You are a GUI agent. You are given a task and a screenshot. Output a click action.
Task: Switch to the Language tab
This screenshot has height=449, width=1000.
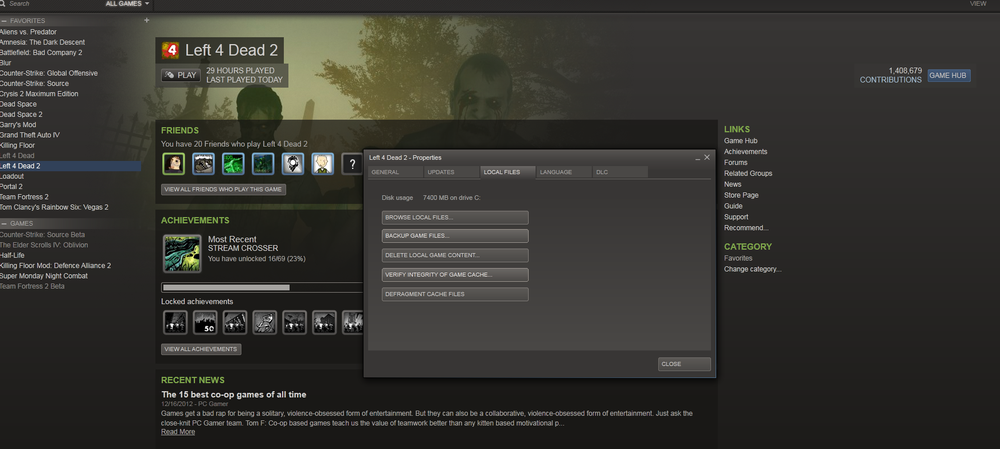click(x=564, y=172)
